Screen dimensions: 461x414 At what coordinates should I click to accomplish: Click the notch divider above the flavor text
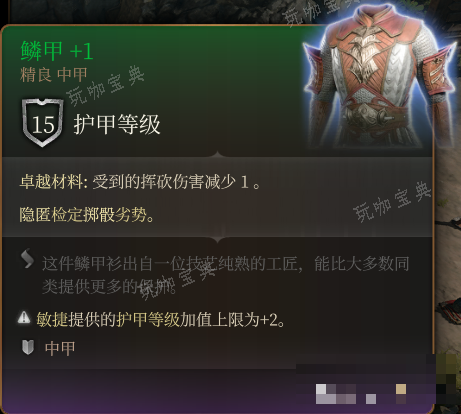pyautogui.click(x=217, y=239)
